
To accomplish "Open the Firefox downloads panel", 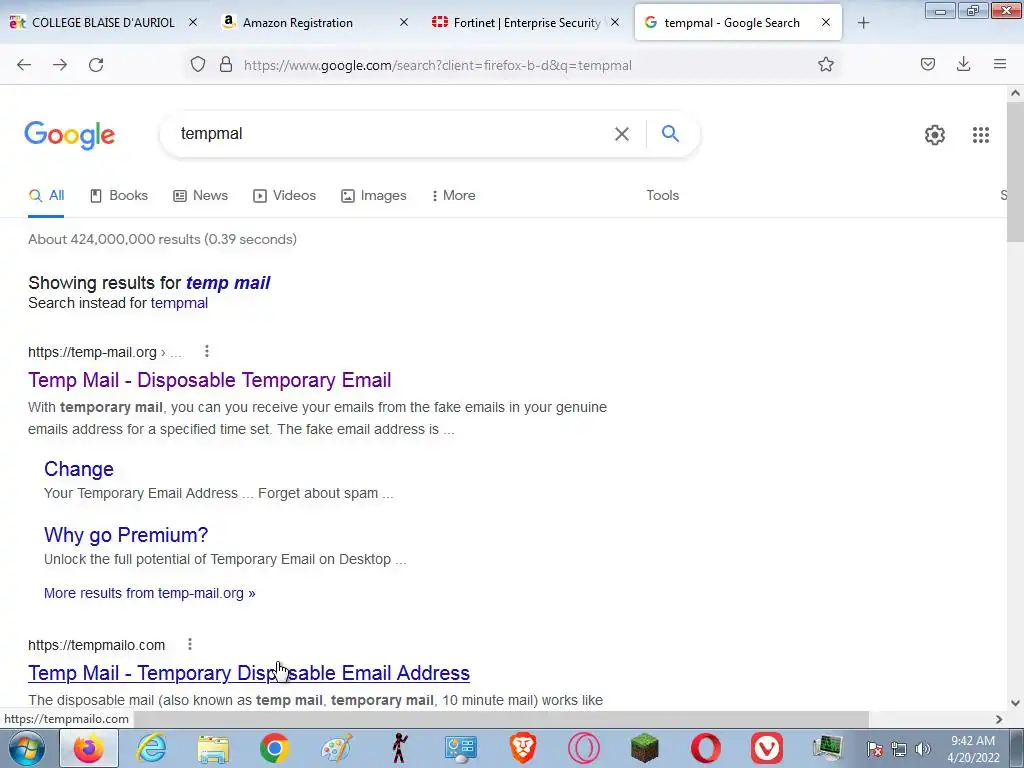I will click(963, 64).
